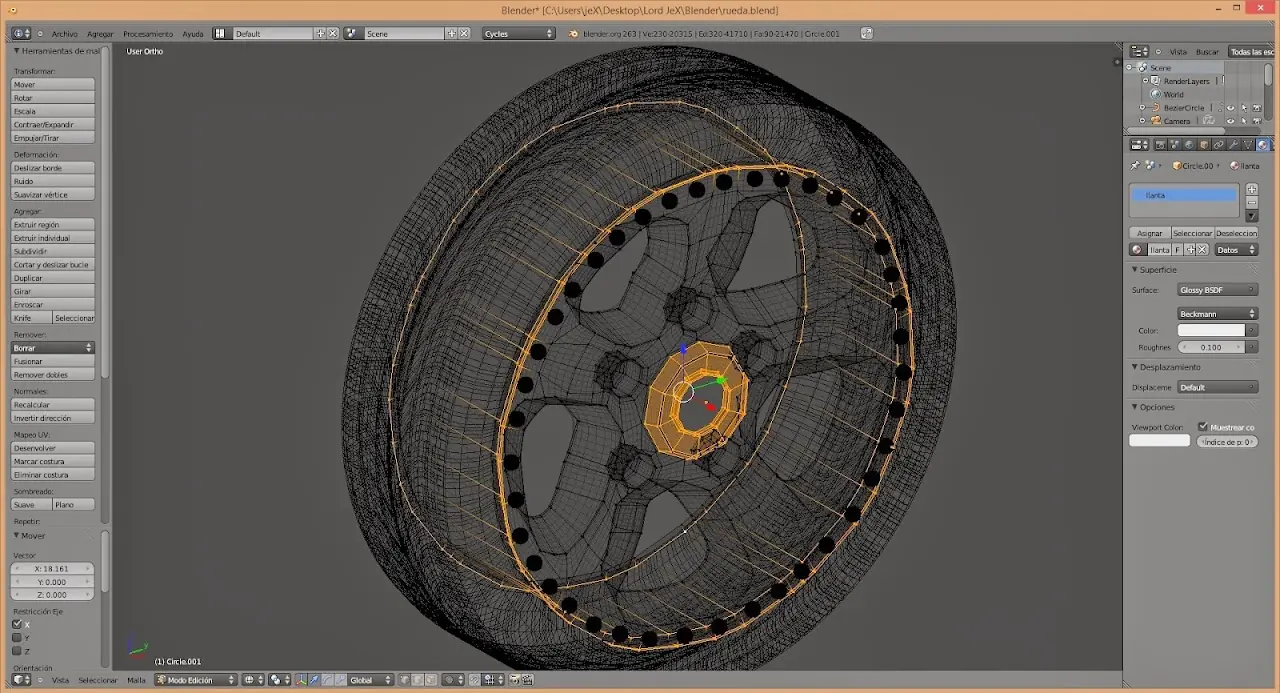Collapse the Desplazamiento panel
Viewport: 1280px width, 693px height.
point(1135,367)
